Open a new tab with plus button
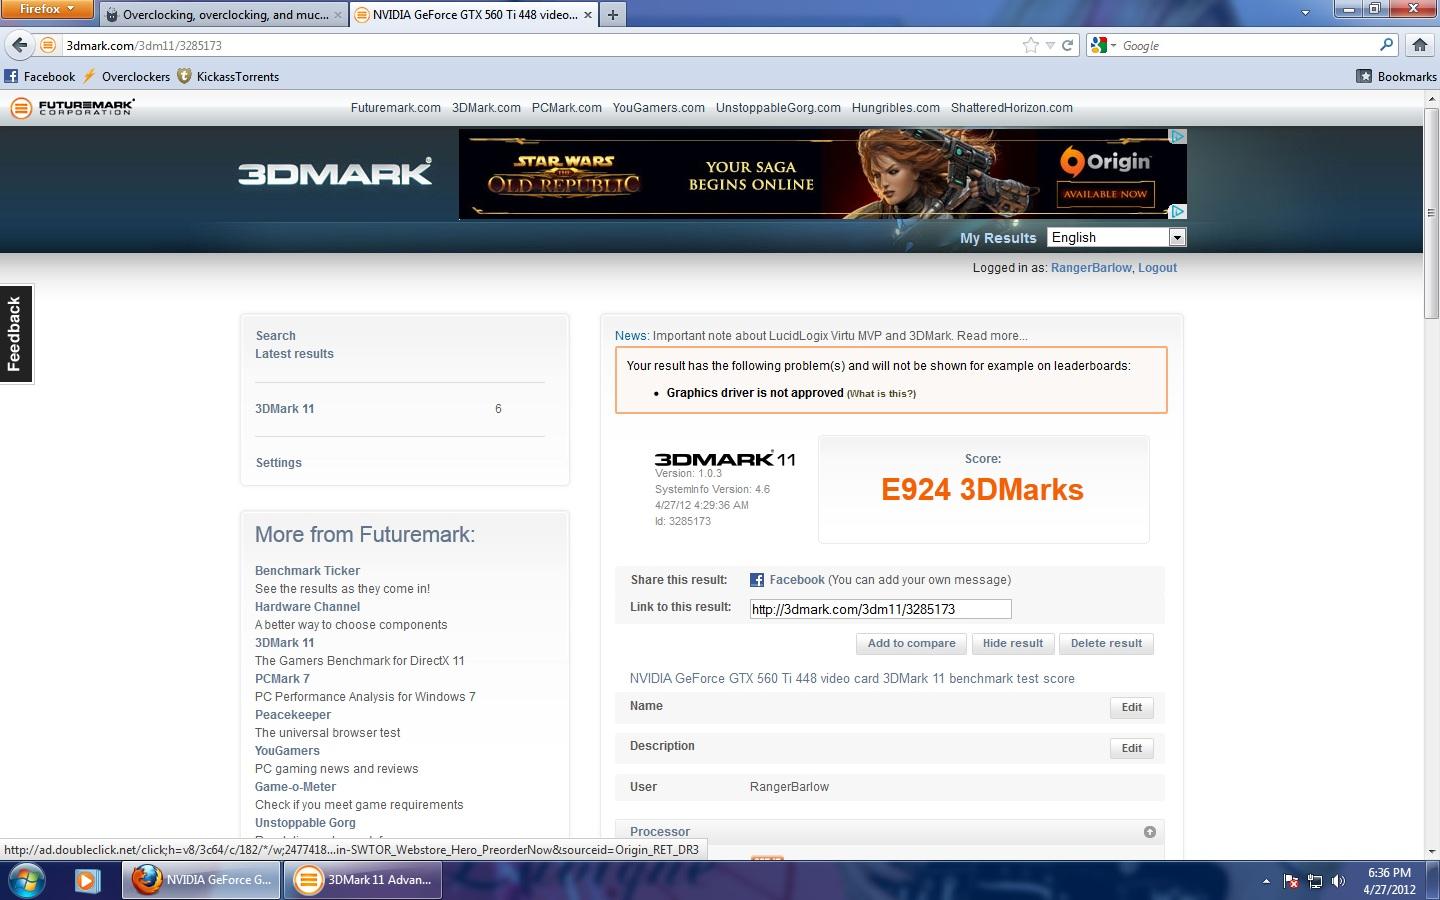The image size is (1440, 900). 612,15
